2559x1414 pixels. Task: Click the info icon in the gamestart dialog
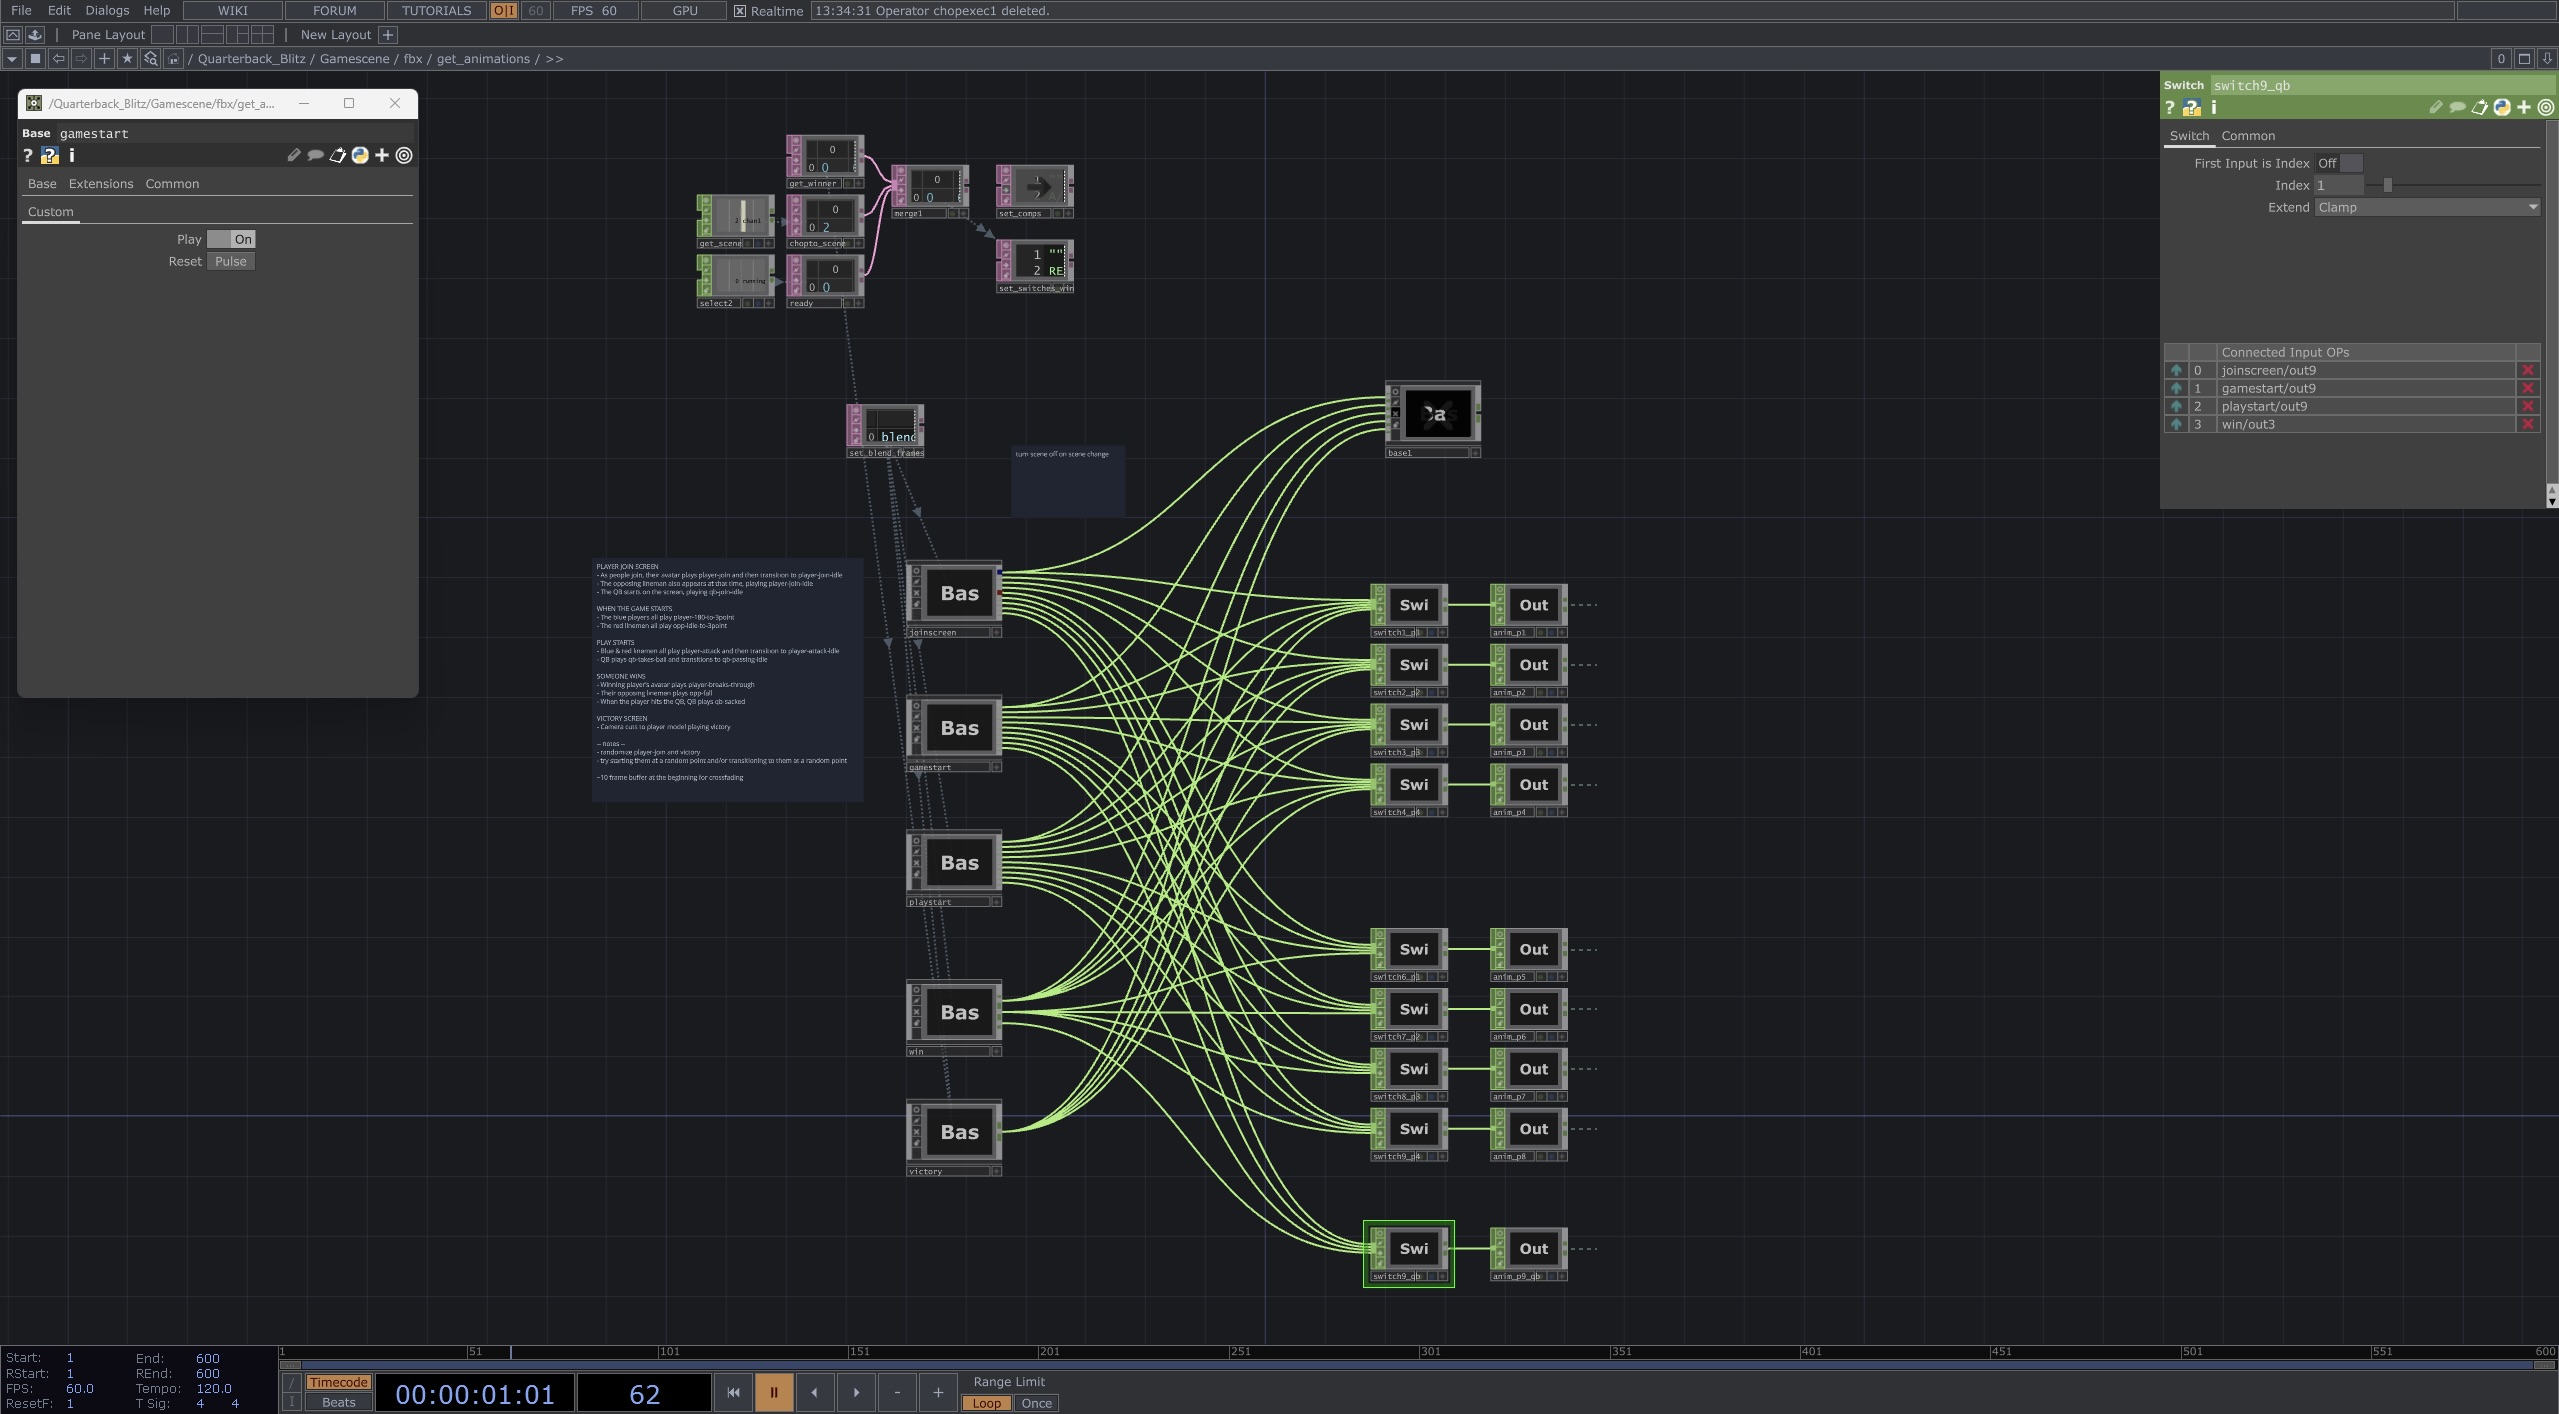point(71,155)
